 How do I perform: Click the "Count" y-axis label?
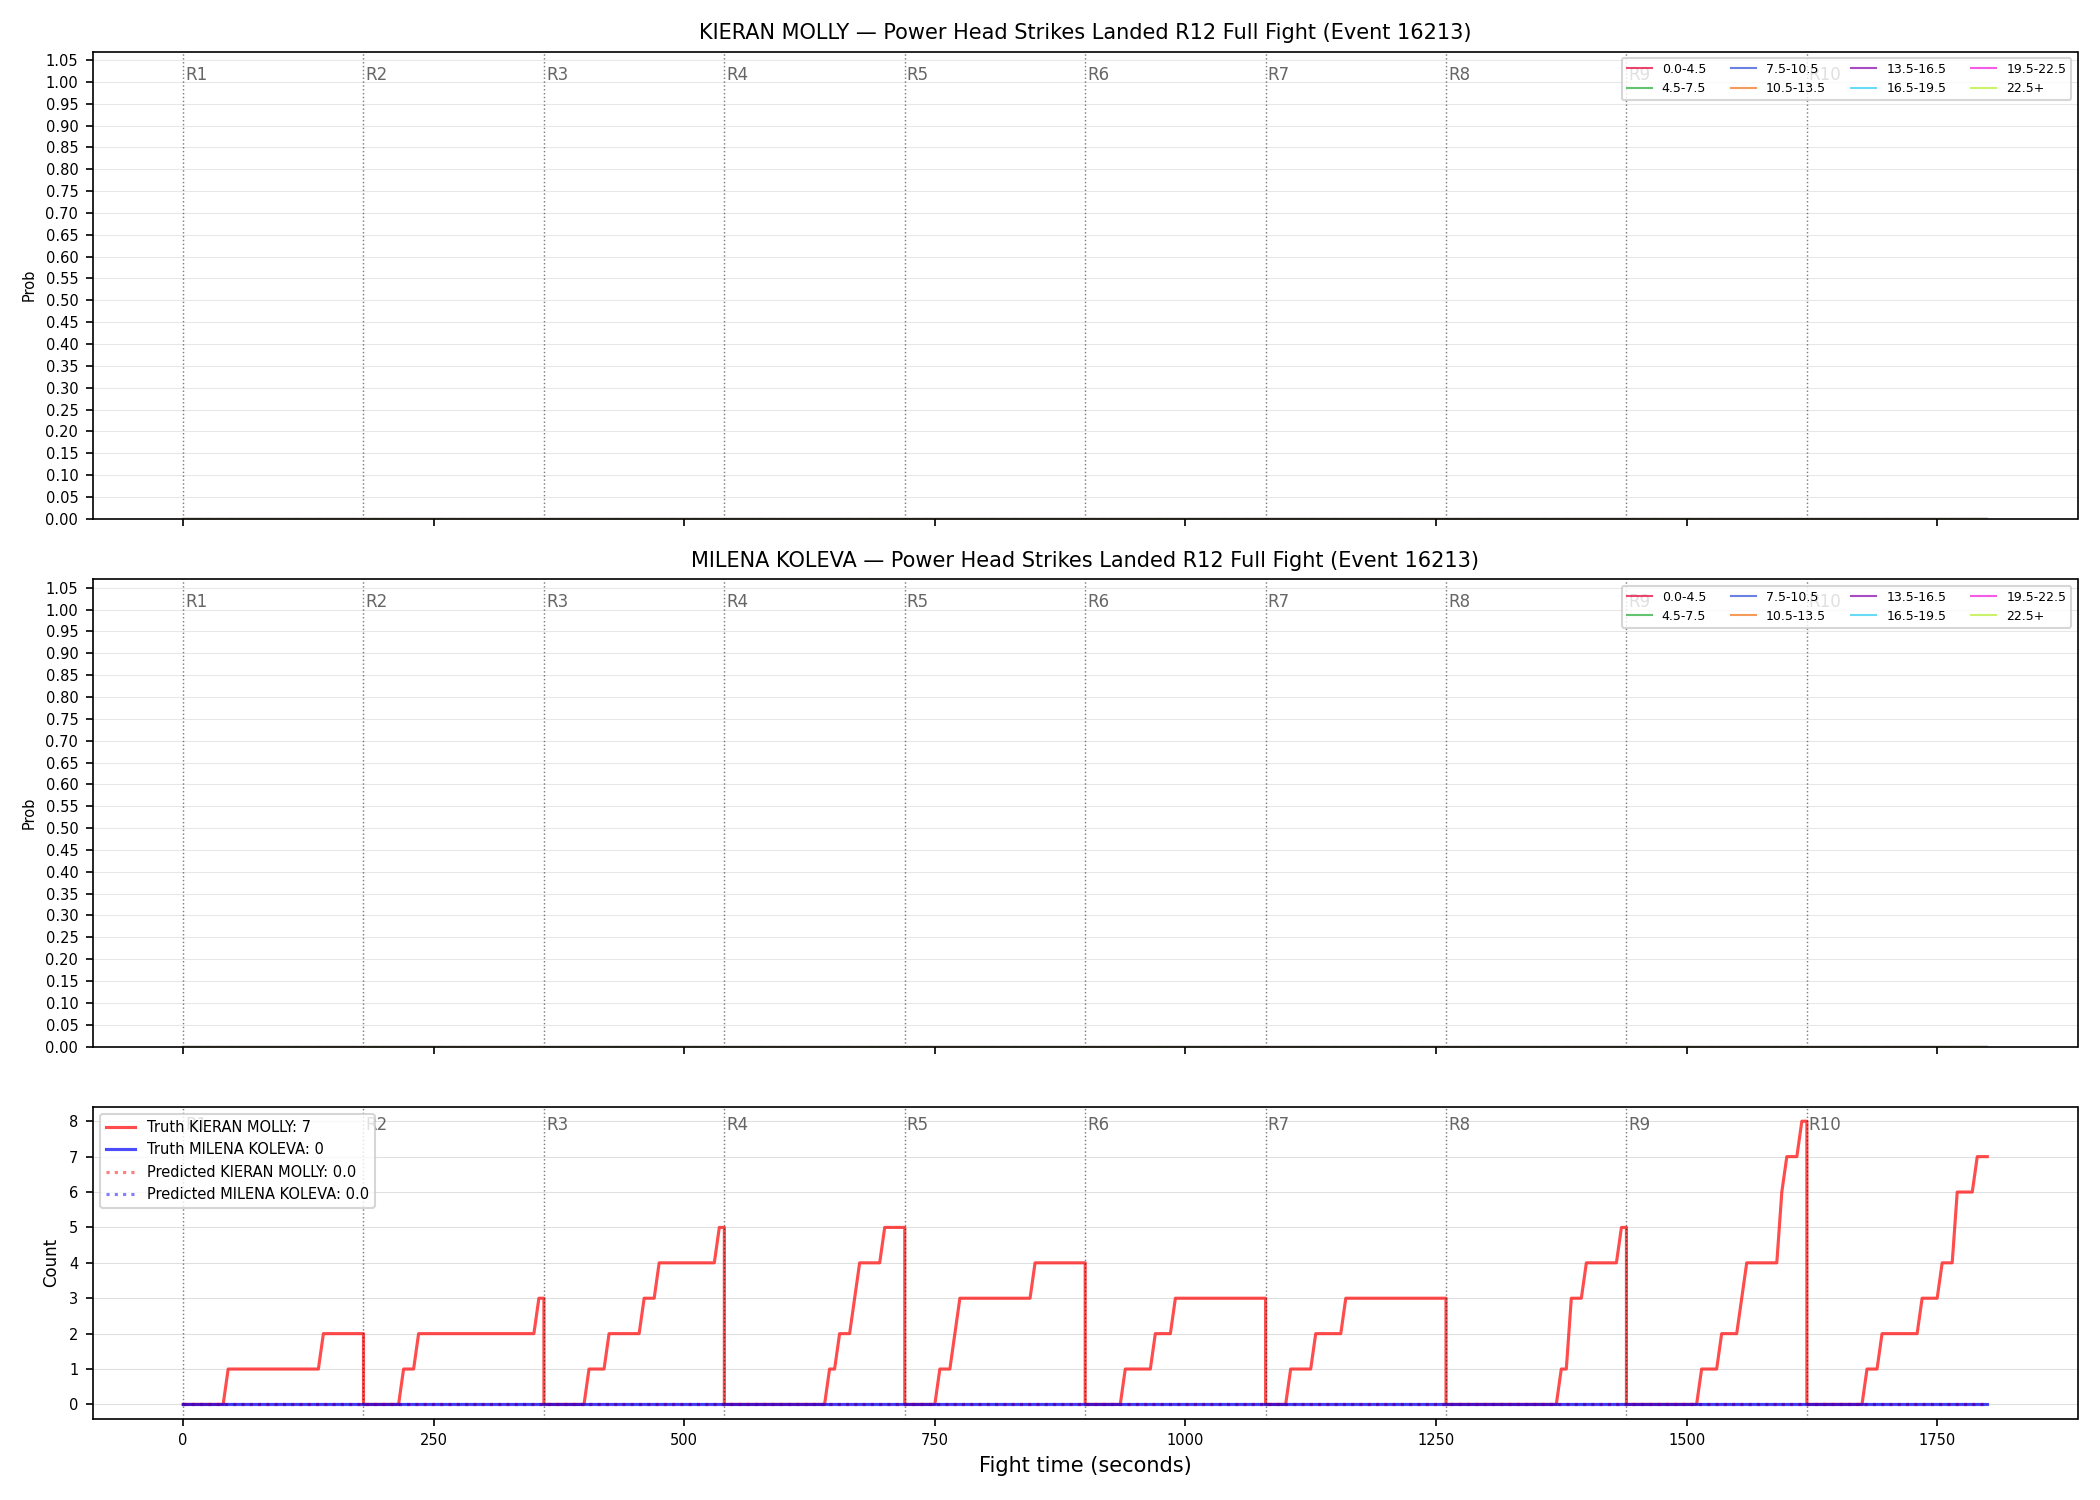[50, 1263]
